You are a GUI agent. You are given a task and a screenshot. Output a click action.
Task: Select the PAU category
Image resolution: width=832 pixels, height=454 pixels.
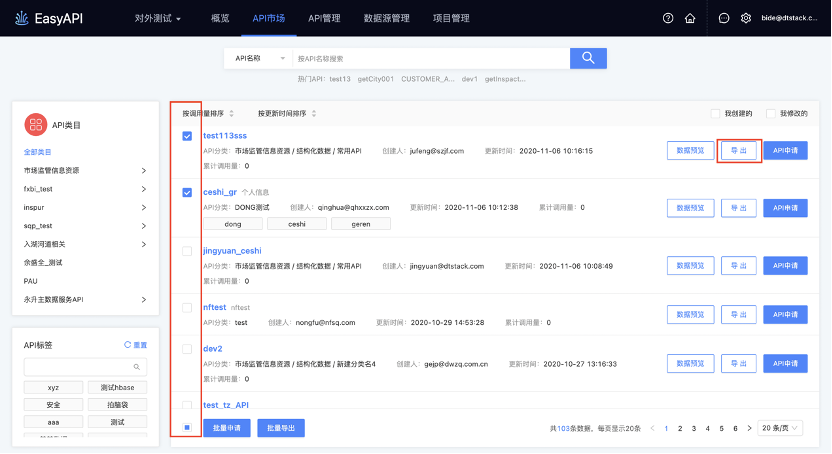coord(30,281)
